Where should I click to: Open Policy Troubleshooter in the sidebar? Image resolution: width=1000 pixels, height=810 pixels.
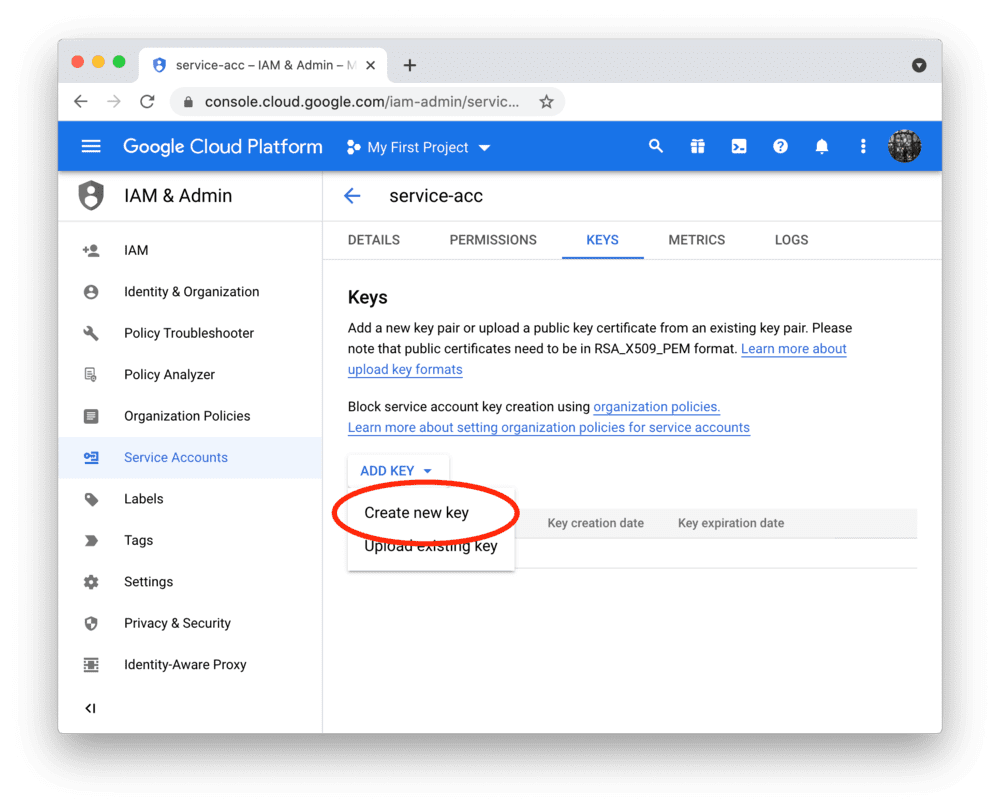188,333
